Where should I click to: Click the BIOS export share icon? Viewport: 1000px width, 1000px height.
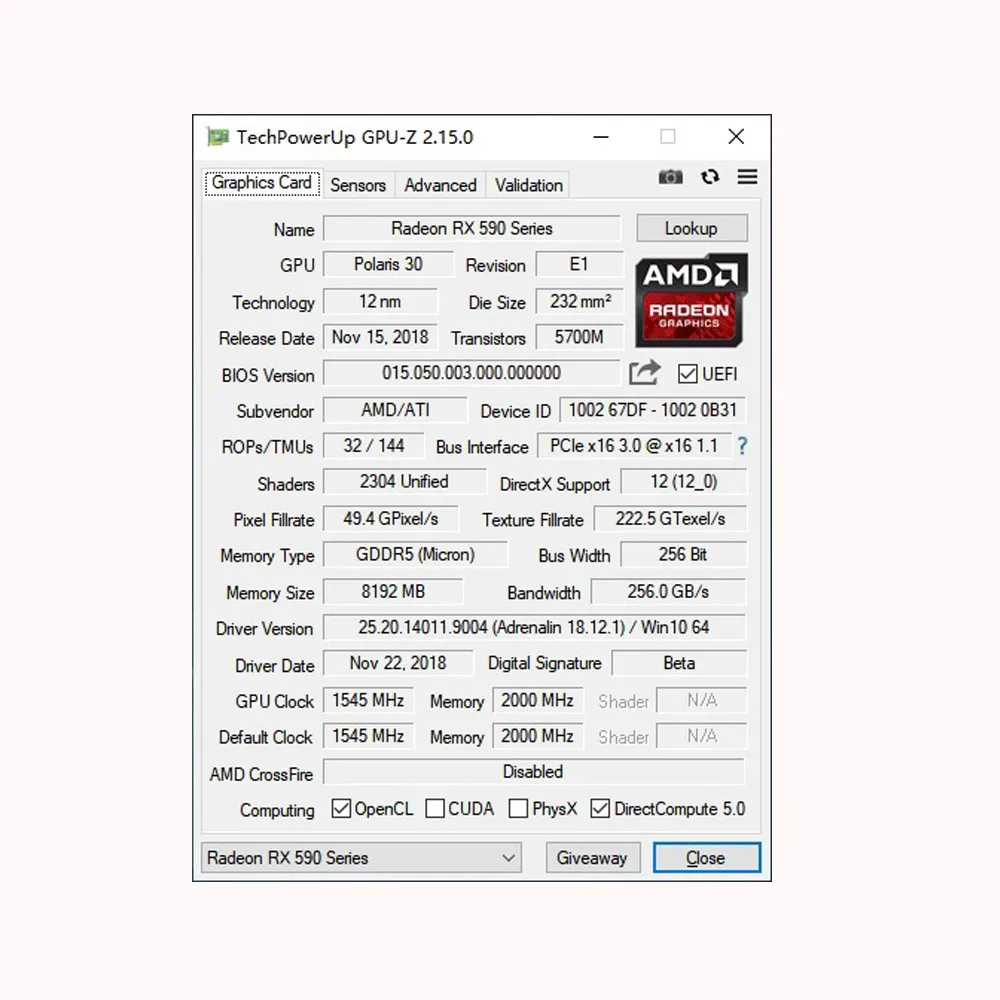[x=644, y=372]
